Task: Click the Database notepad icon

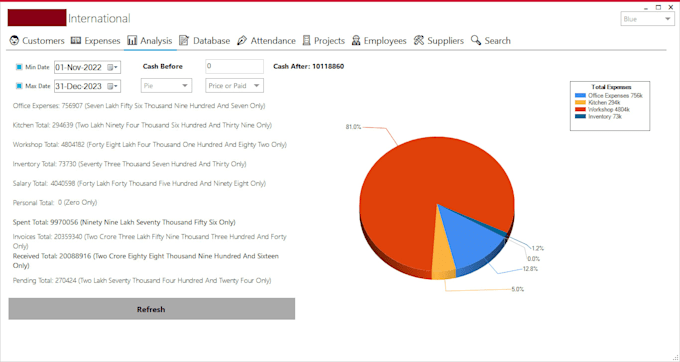Action: coord(184,41)
